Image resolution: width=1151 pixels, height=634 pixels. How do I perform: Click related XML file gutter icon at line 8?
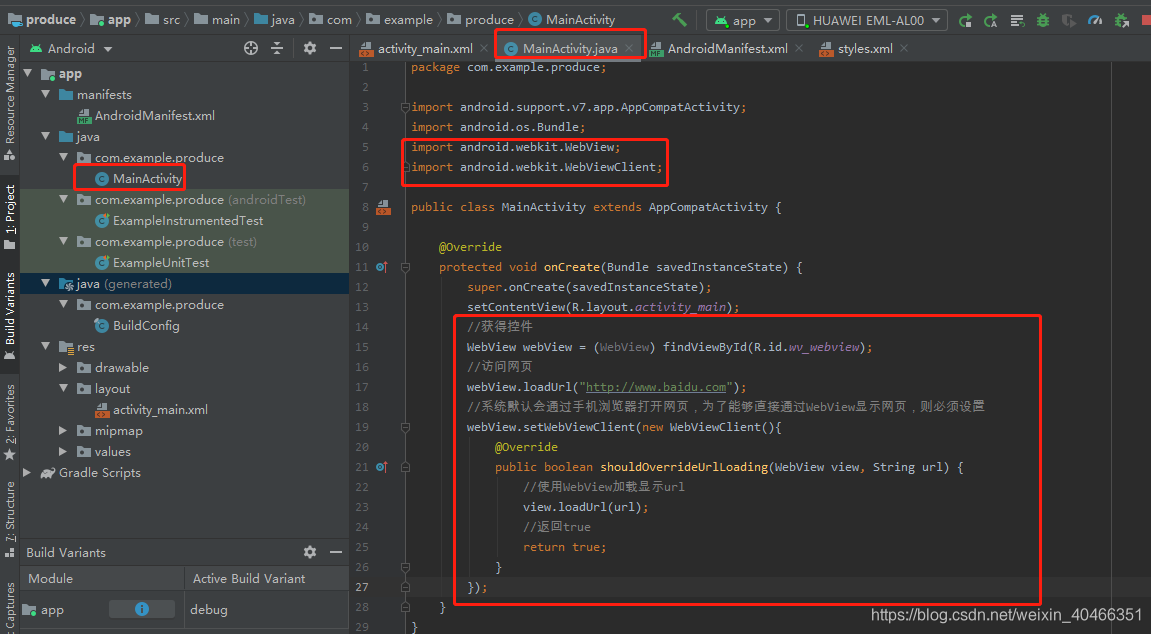pyautogui.click(x=383, y=208)
